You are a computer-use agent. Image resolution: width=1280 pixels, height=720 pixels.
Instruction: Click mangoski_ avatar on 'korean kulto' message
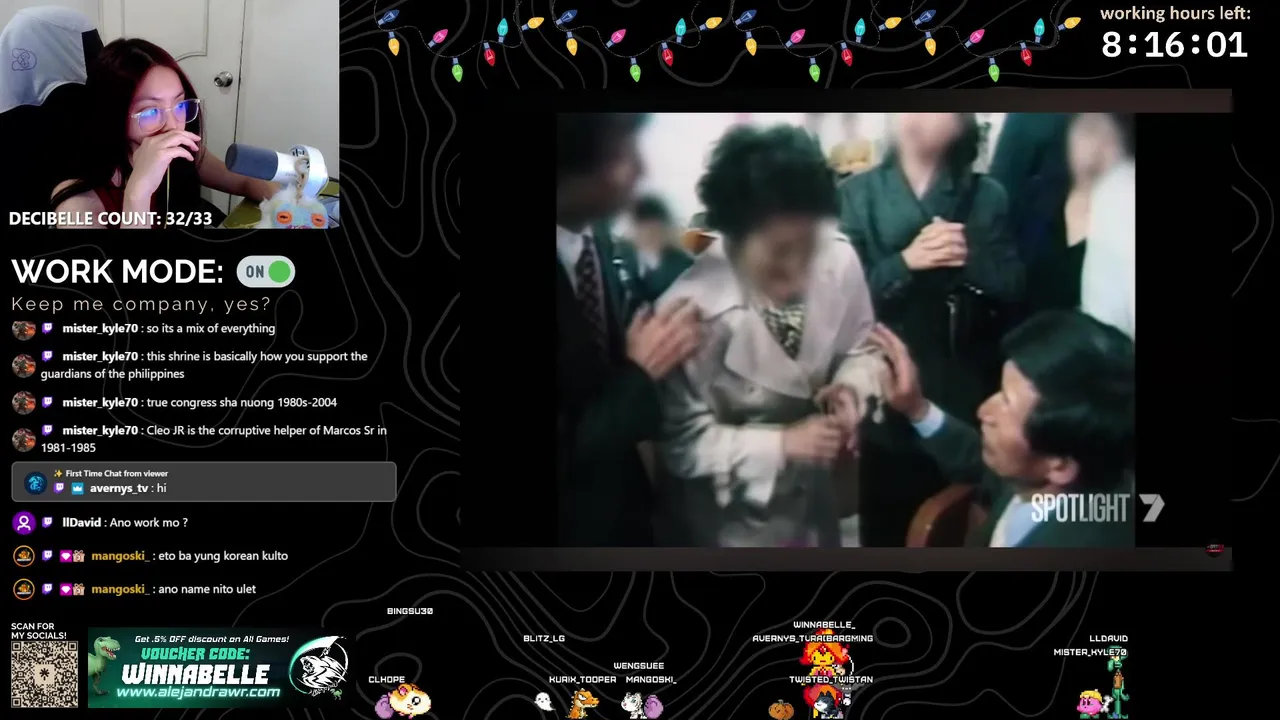(x=24, y=556)
